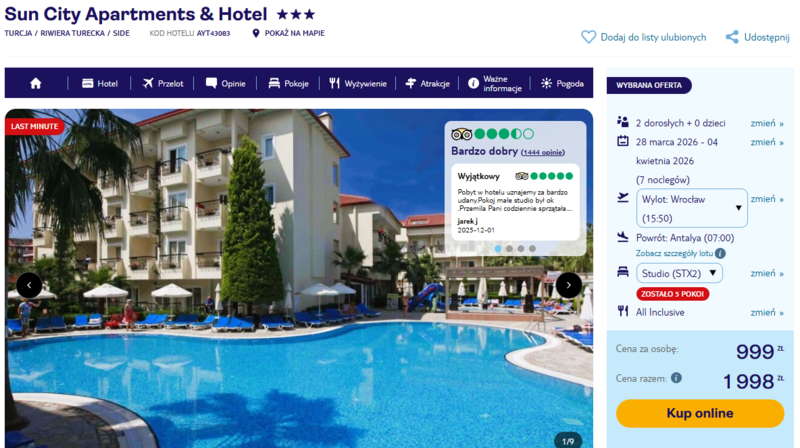Viewport: 800px width, 448px height.
Task: Click the share icon beside Udostępnij
Action: [732, 37]
